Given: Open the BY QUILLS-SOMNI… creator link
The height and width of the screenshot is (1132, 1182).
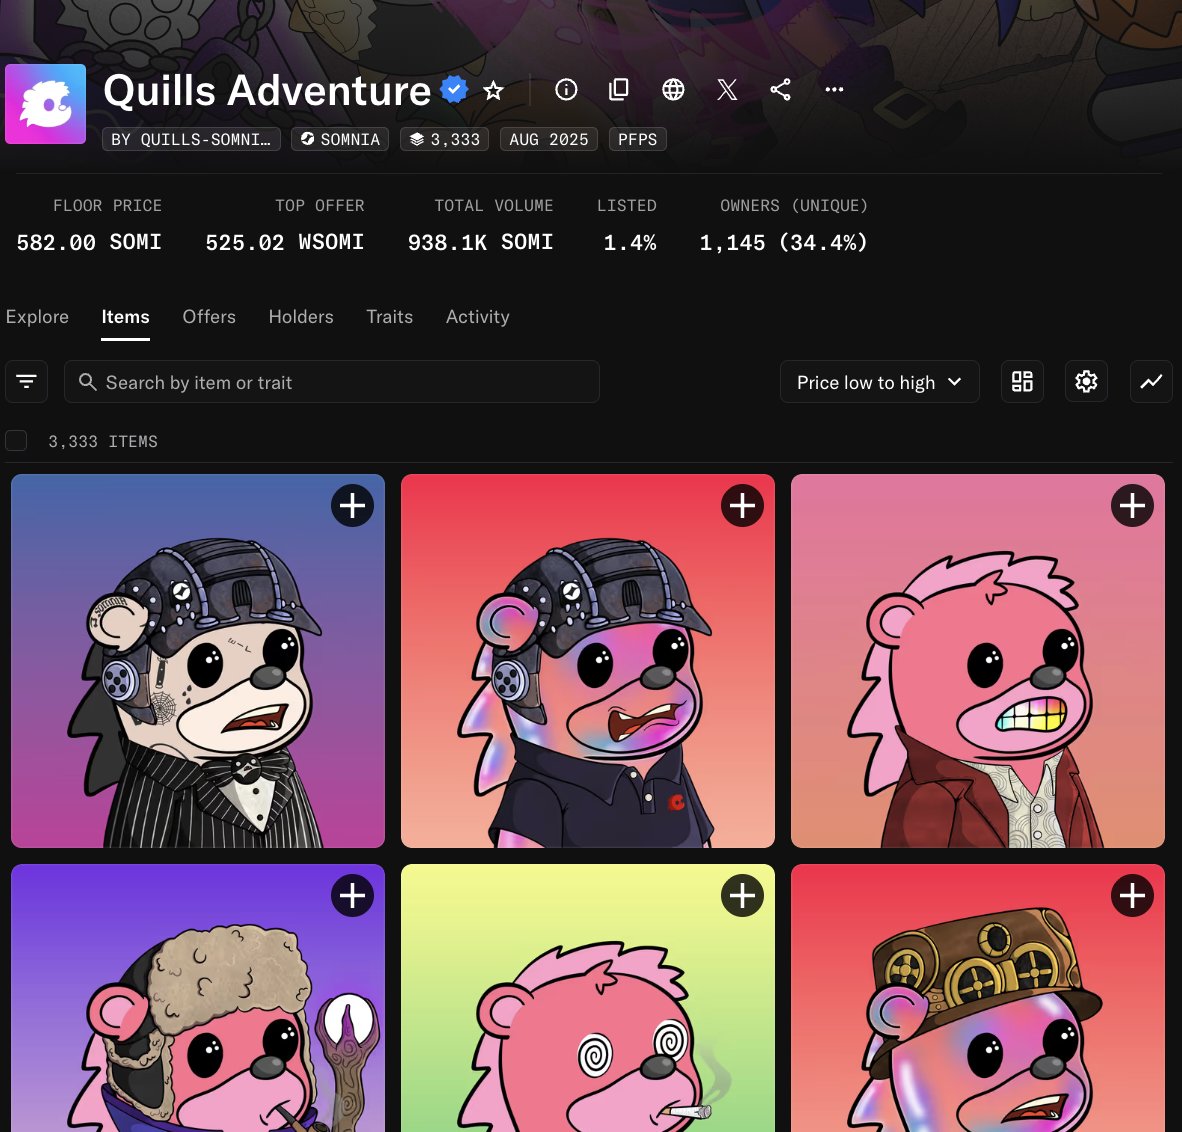Looking at the screenshot, I should [x=191, y=139].
